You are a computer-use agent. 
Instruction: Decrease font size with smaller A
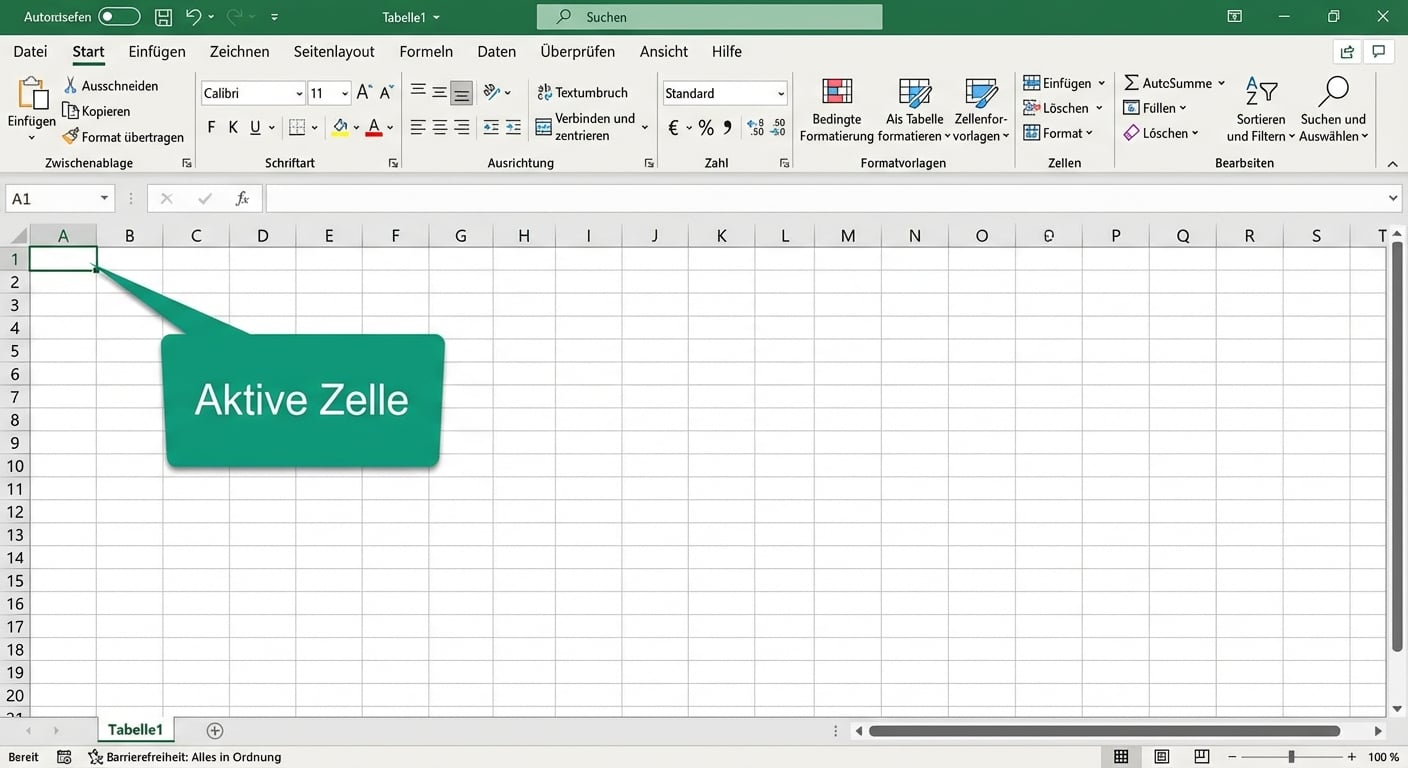[386, 93]
